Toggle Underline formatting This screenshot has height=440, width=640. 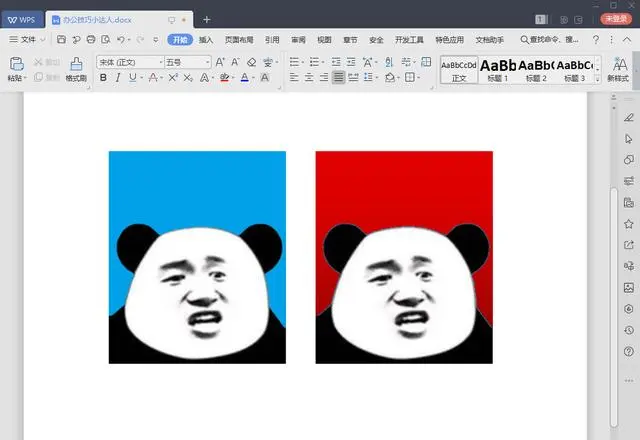click(133, 77)
